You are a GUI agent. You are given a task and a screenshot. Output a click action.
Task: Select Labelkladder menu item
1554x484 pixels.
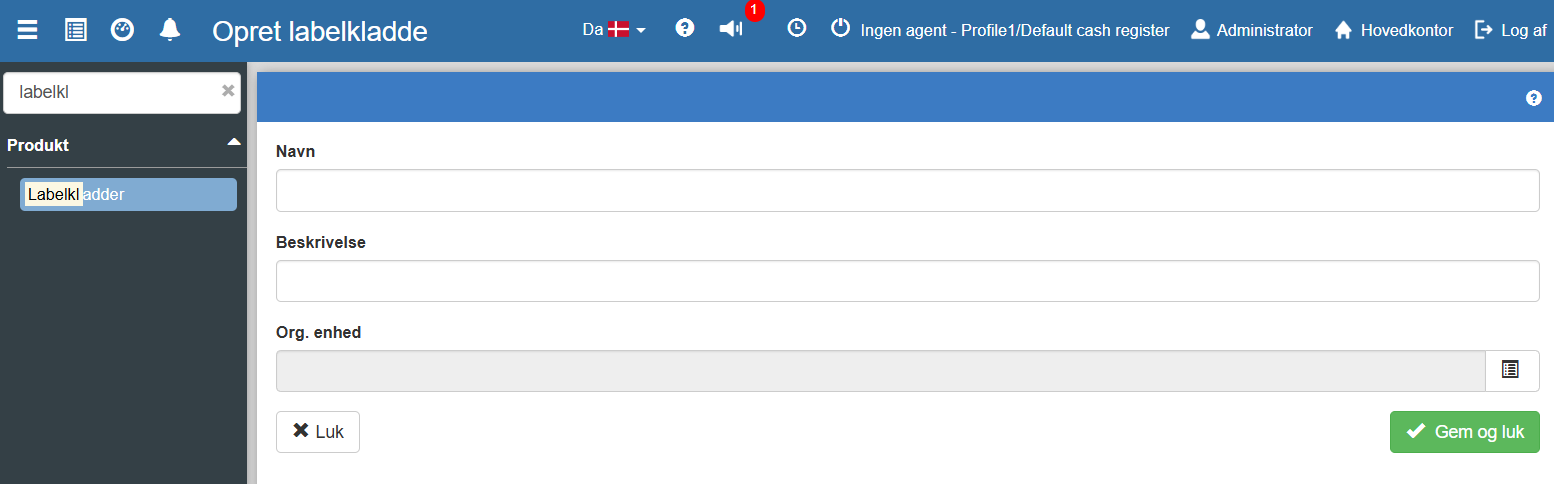pyautogui.click(x=128, y=195)
